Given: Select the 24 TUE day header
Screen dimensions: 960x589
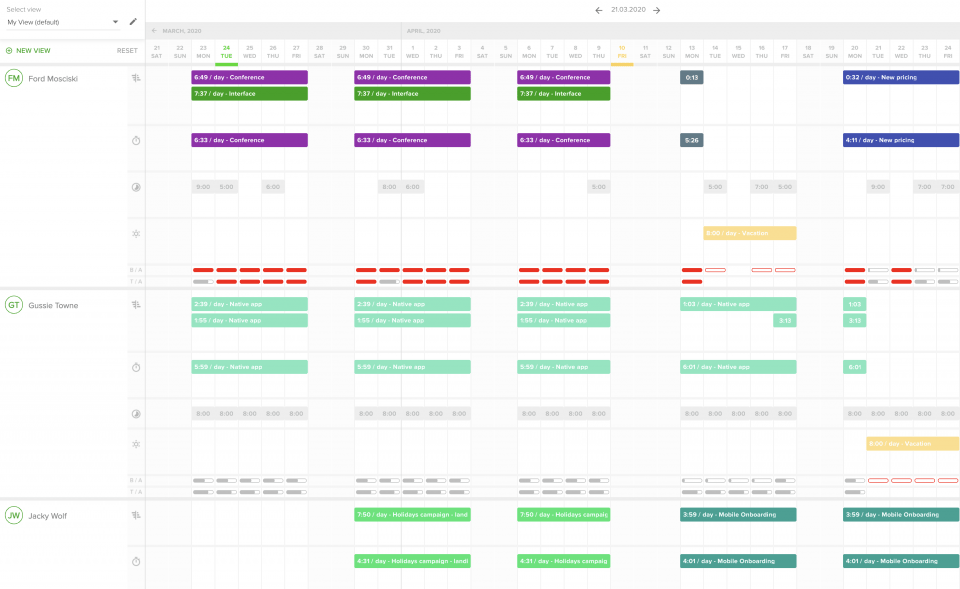Looking at the screenshot, I should [227, 52].
